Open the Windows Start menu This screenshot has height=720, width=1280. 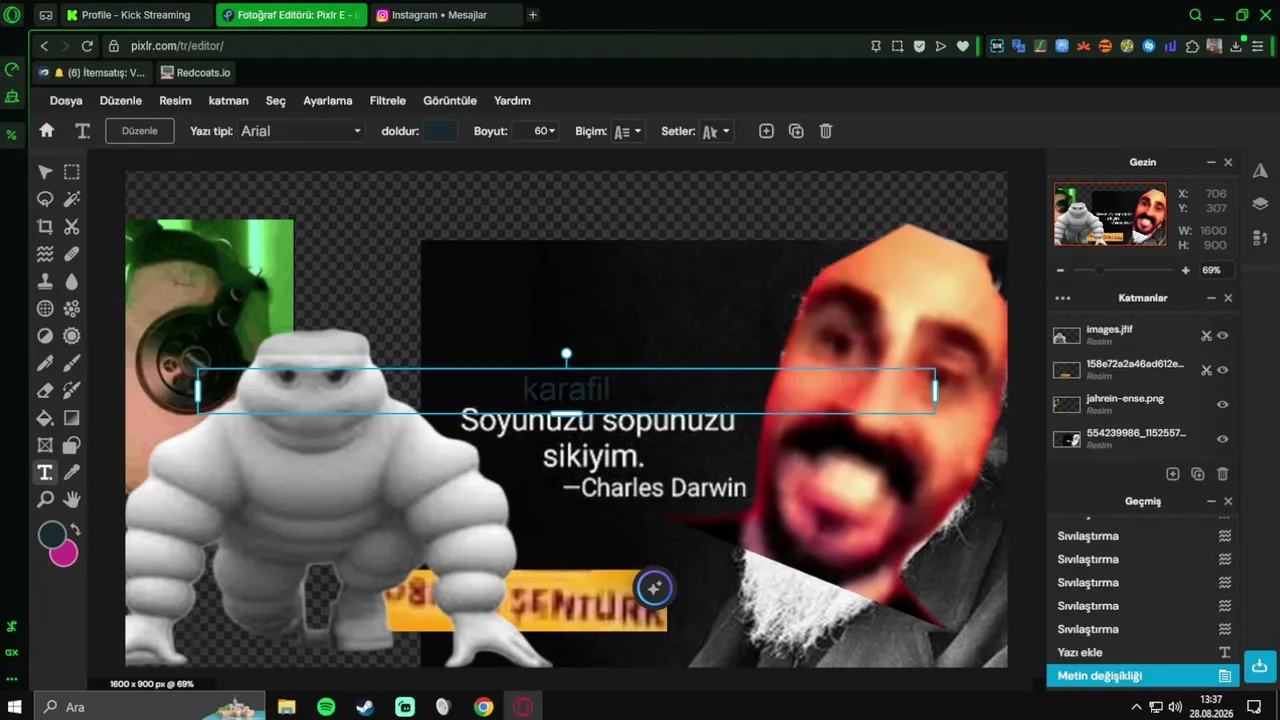pos(15,707)
